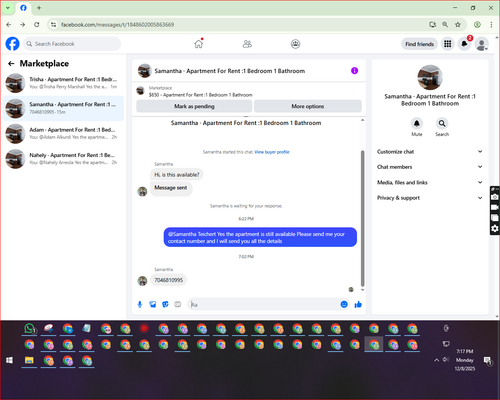Open the purple conversation information icon

(x=354, y=71)
